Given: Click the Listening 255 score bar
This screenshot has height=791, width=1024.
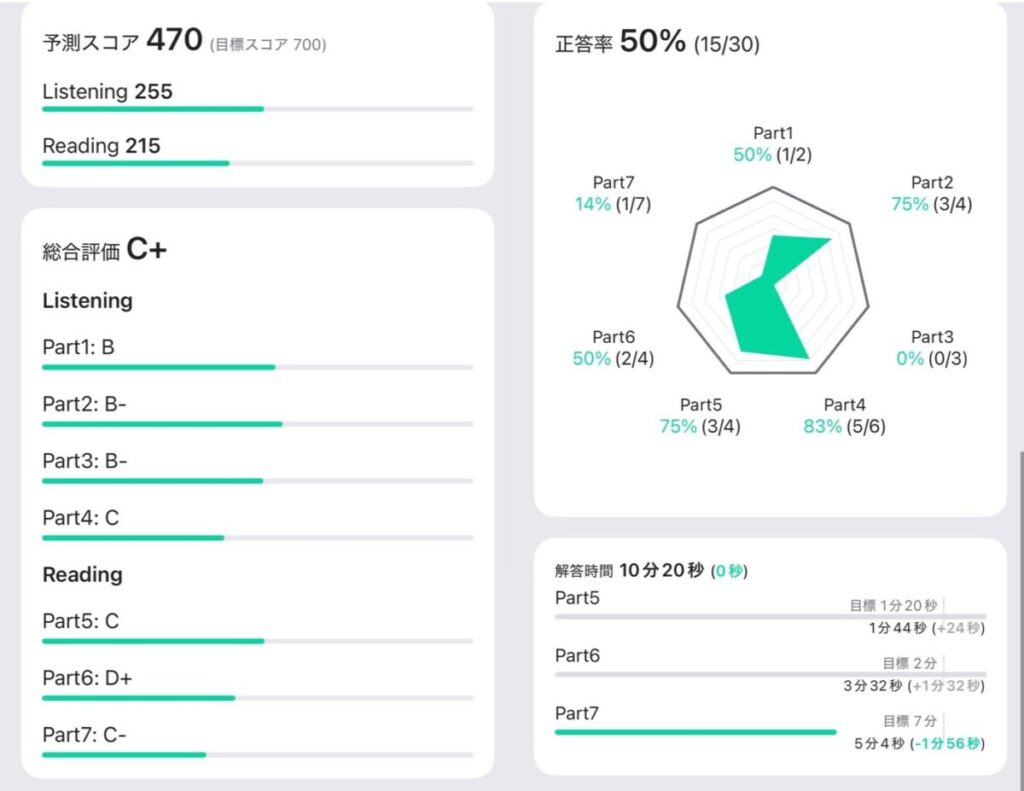Looking at the screenshot, I should pyautogui.click(x=257, y=108).
